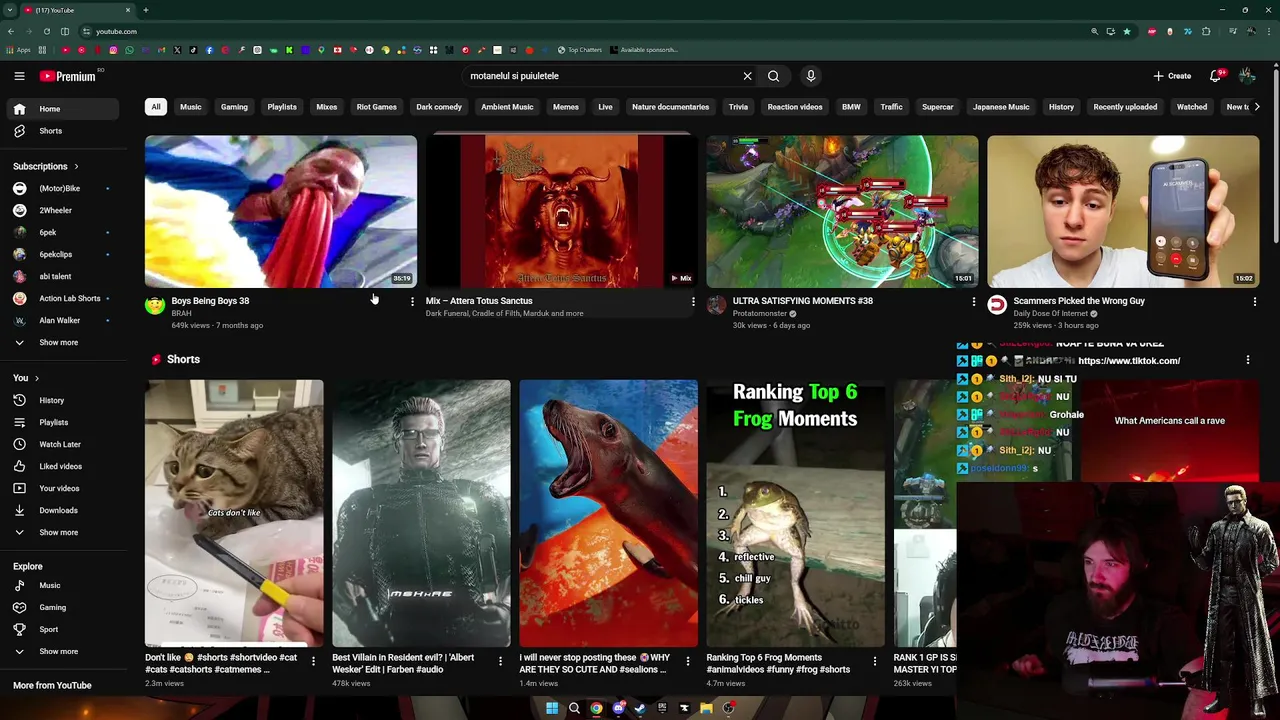Image resolution: width=1280 pixels, height=720 pixels.
Task: Open the BRAH channel avatar
Action: click(x=155, y=305)
